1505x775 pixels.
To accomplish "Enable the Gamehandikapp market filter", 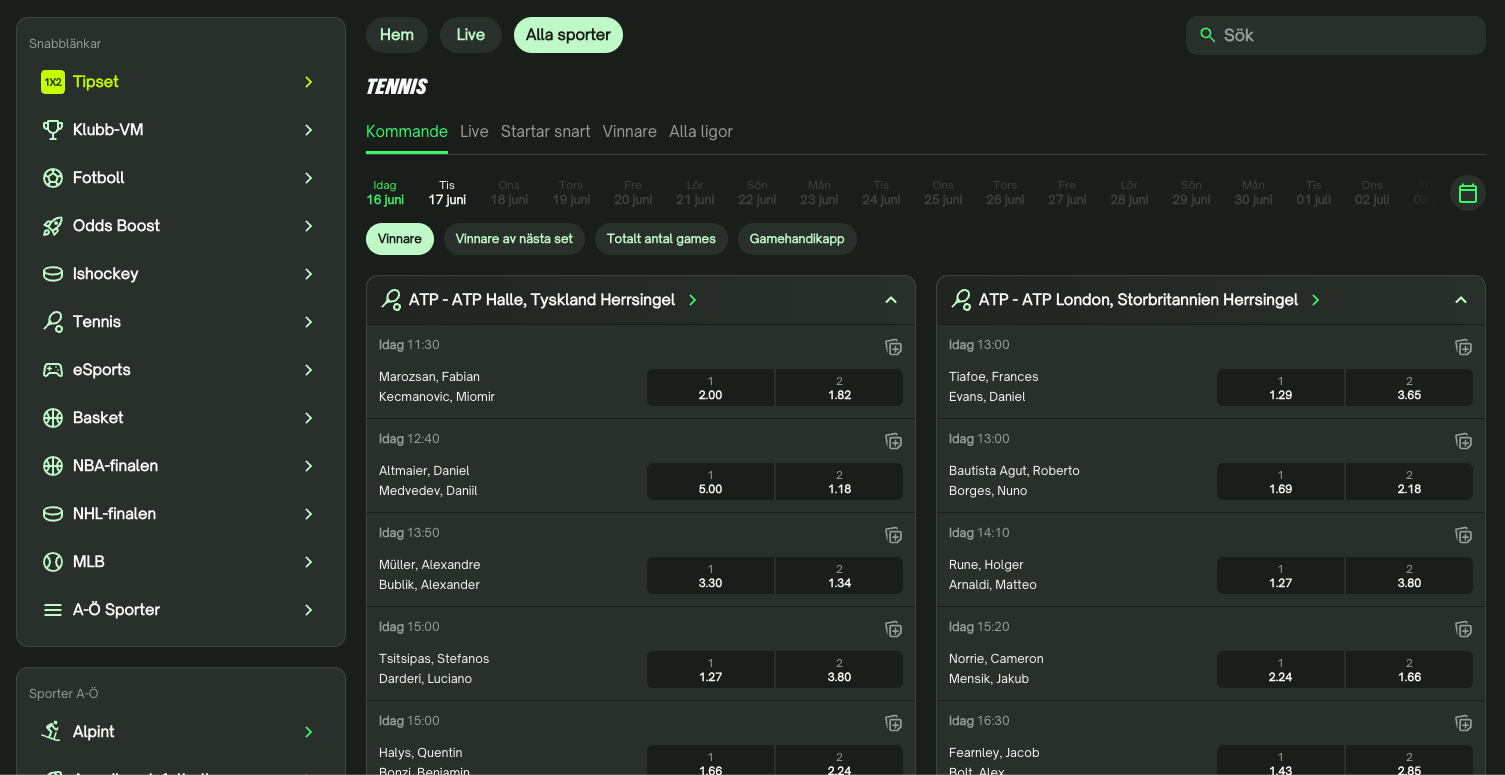I will (796, 239).
